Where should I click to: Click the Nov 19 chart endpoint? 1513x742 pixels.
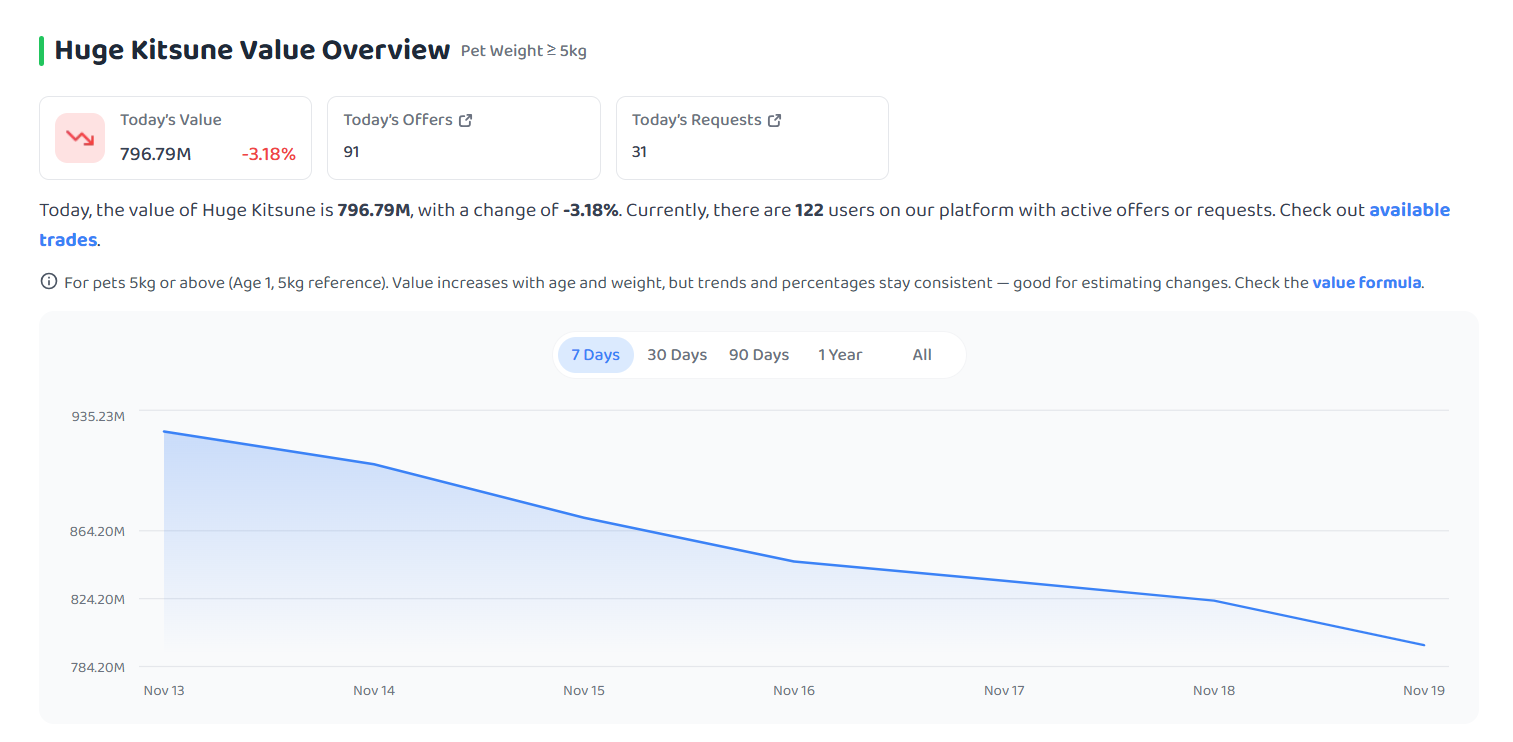[x=1424, y=645]
